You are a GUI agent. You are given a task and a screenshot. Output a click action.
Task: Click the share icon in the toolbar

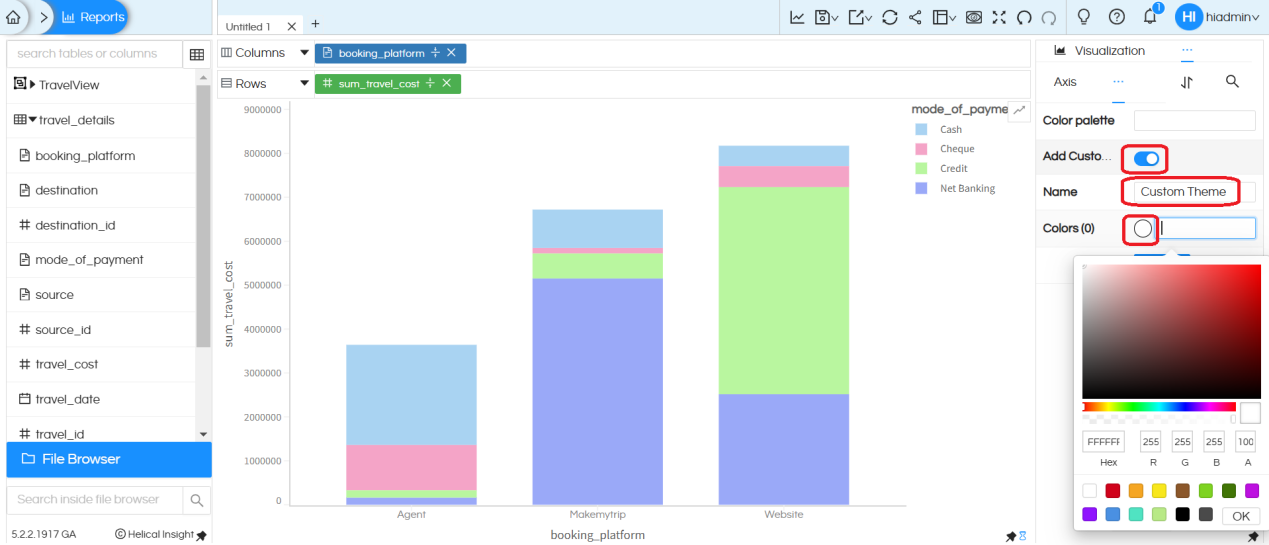[915, 17]
